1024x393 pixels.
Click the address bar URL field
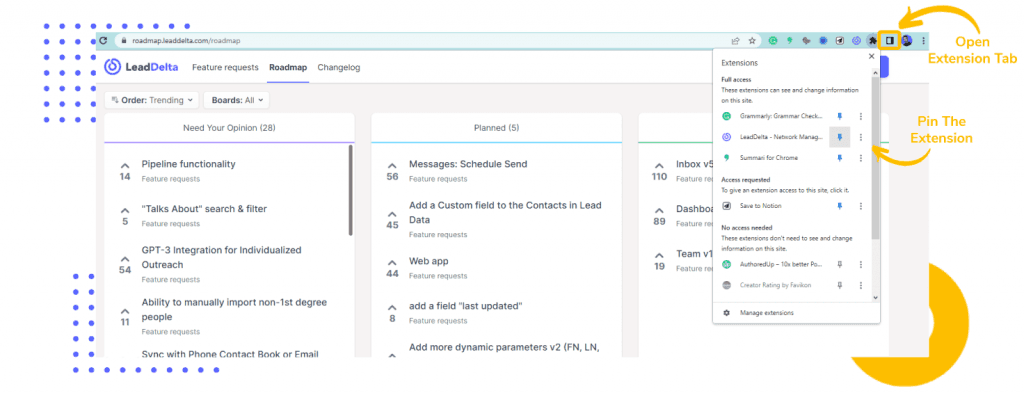point(418,40)
